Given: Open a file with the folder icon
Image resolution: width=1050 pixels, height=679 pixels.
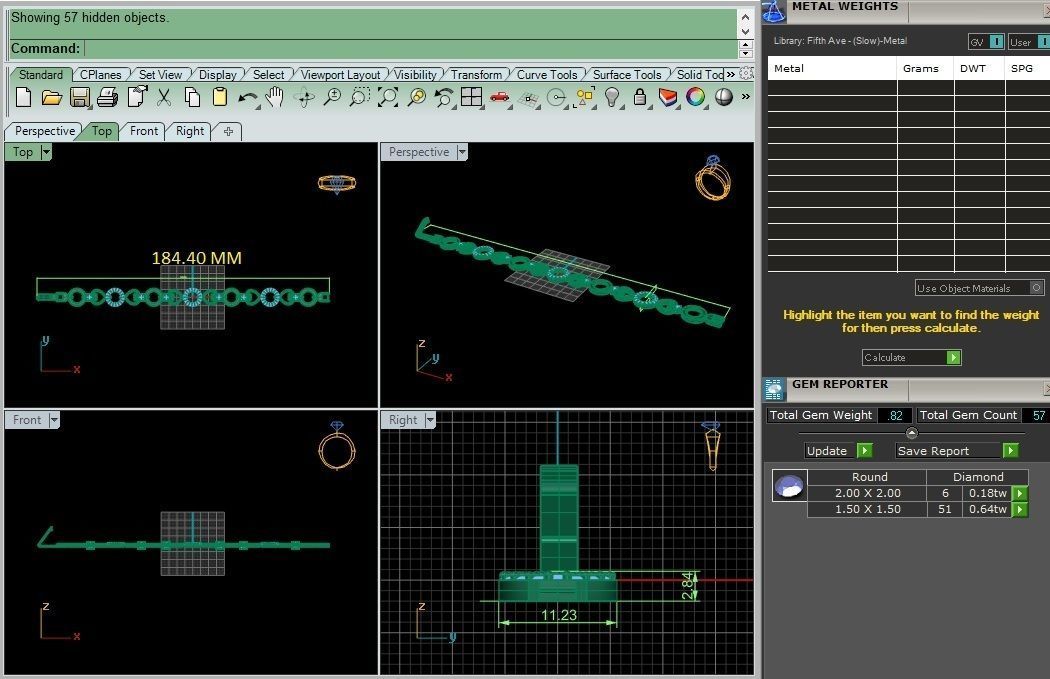Looking at the screenshot, I should pyautogui.click(x=52, y=98).
